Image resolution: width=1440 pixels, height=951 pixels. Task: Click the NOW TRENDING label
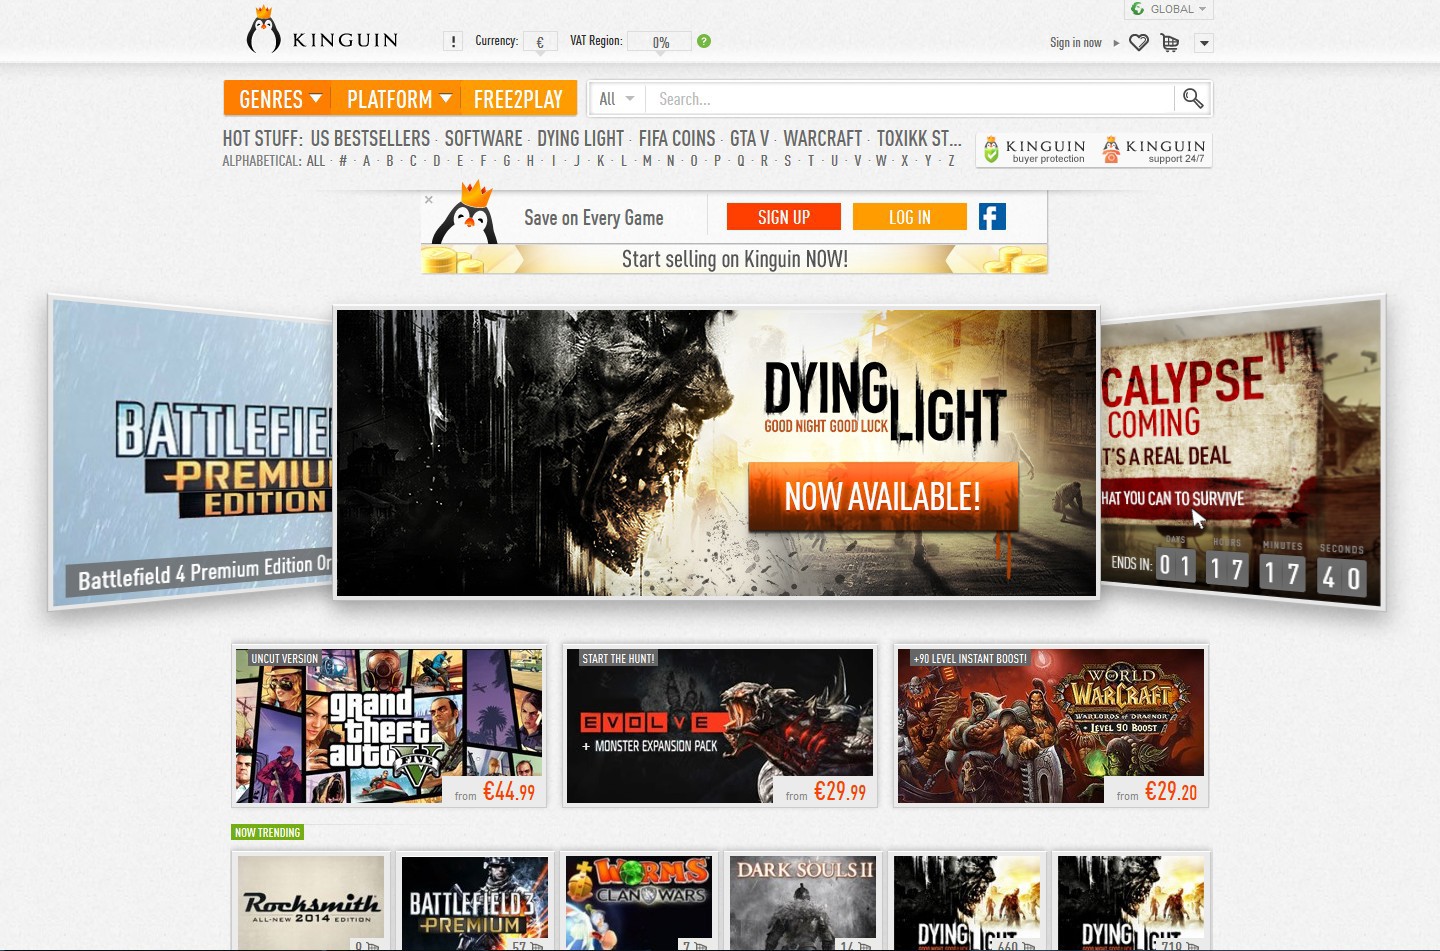click(267, 832)
